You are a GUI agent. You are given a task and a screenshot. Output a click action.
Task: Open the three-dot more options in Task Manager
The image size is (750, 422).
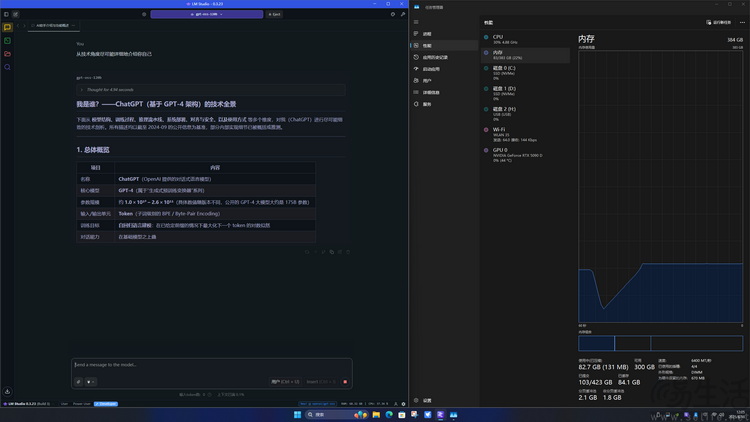(x=742, y=22)
